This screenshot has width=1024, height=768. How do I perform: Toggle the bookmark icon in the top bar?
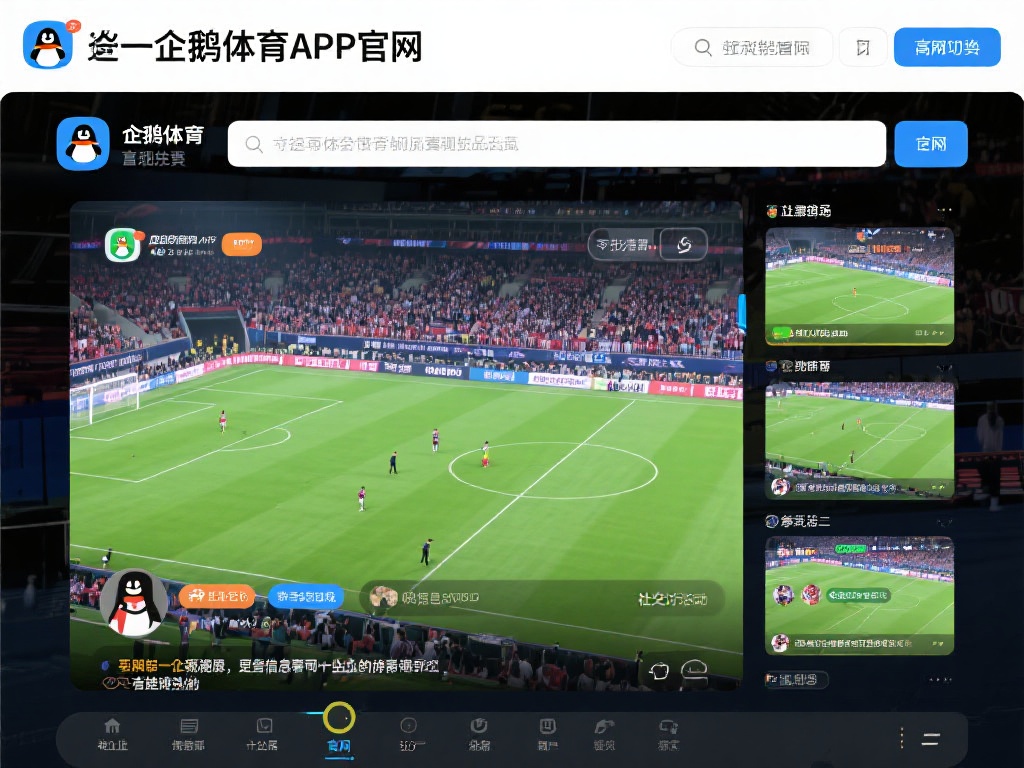[x=862, y=47]
